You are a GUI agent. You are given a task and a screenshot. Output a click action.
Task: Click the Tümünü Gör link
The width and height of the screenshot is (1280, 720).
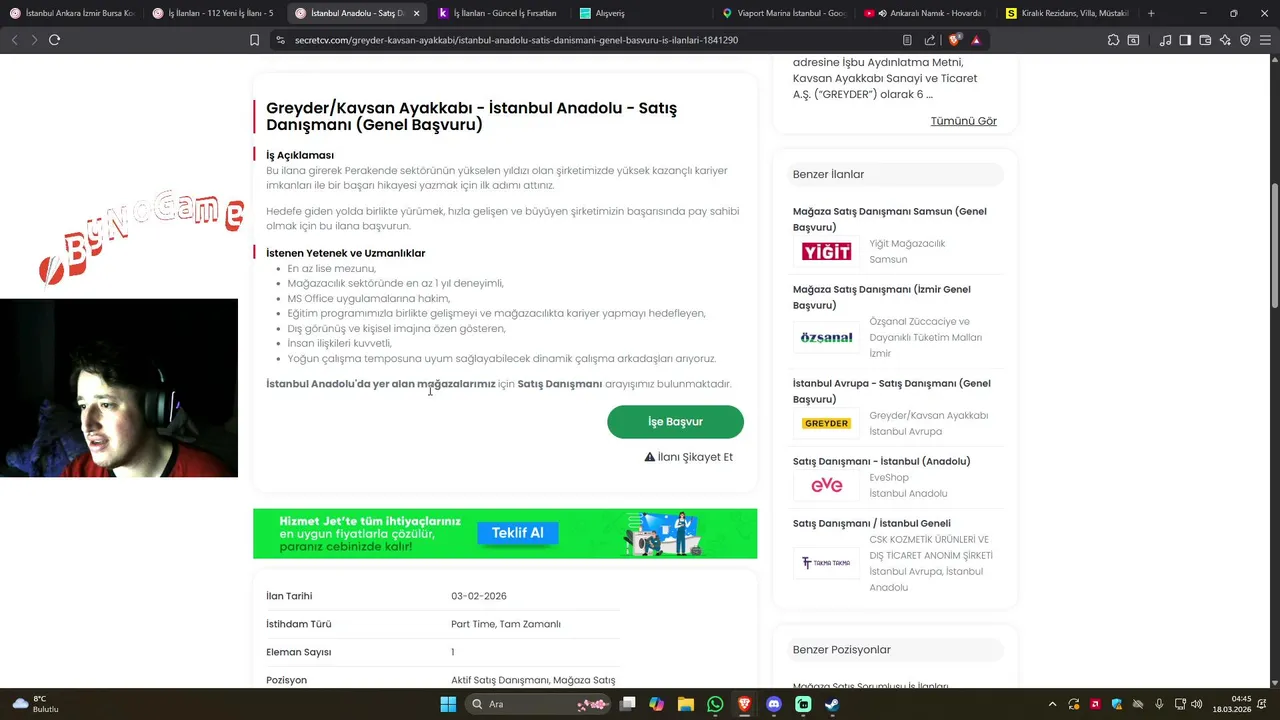pyautogui.click(x=963, y=121)
